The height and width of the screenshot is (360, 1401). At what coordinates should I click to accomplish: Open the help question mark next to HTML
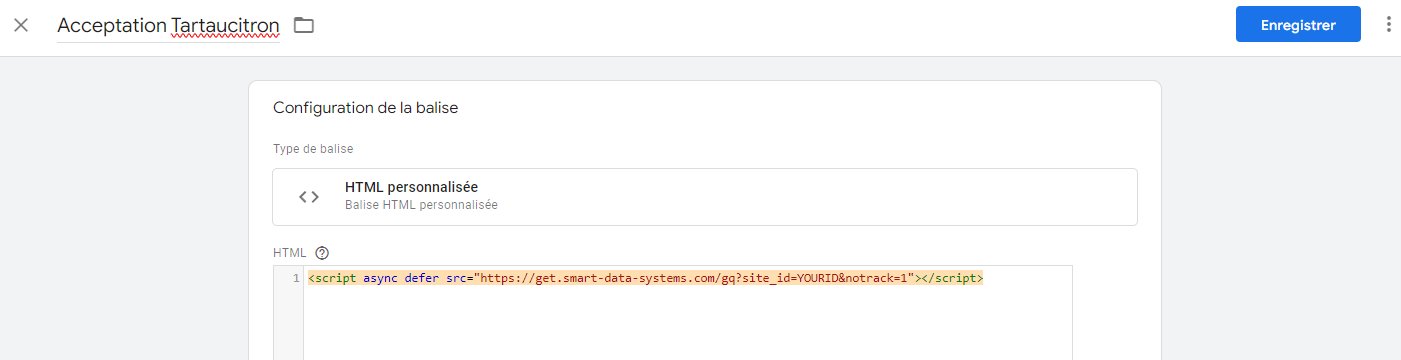(x=322, y=253)
